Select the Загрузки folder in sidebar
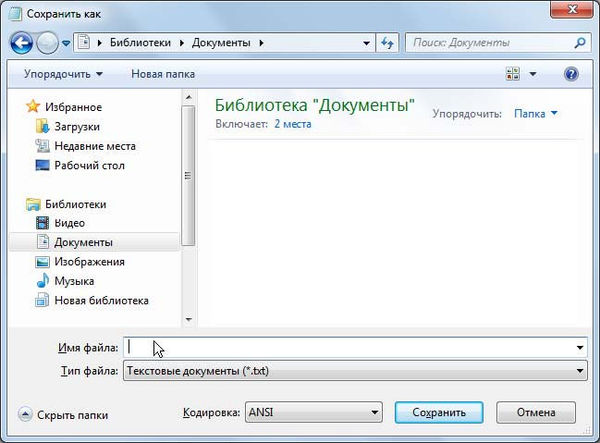 [x=76, y=127]
